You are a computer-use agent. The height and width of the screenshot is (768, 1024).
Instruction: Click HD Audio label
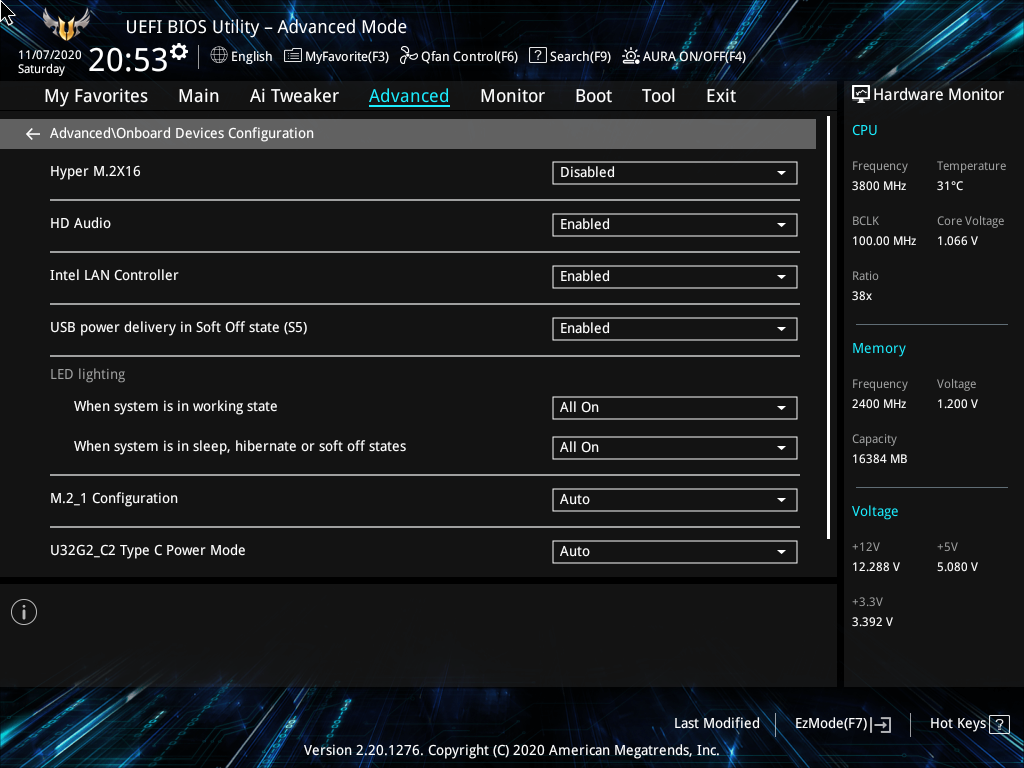[x=80, y=223]
